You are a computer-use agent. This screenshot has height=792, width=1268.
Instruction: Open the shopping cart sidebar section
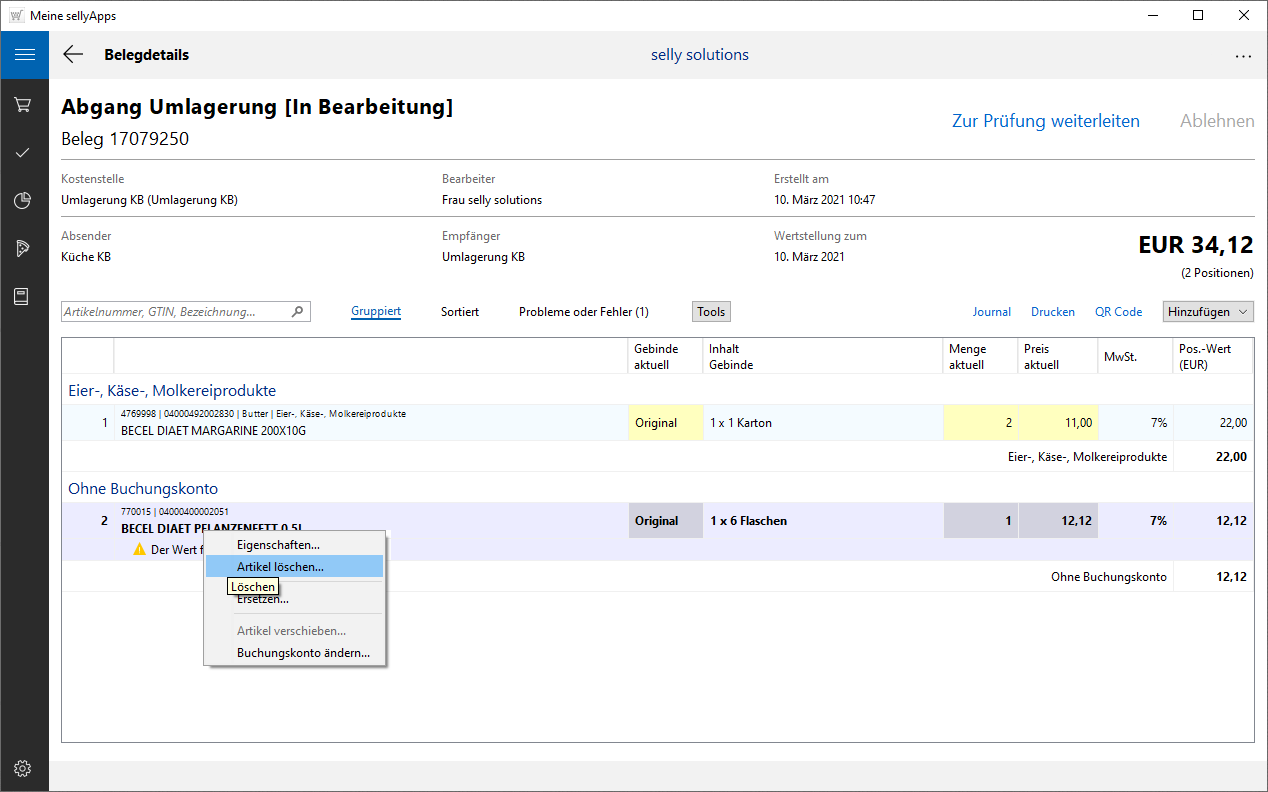pos(23,105)
